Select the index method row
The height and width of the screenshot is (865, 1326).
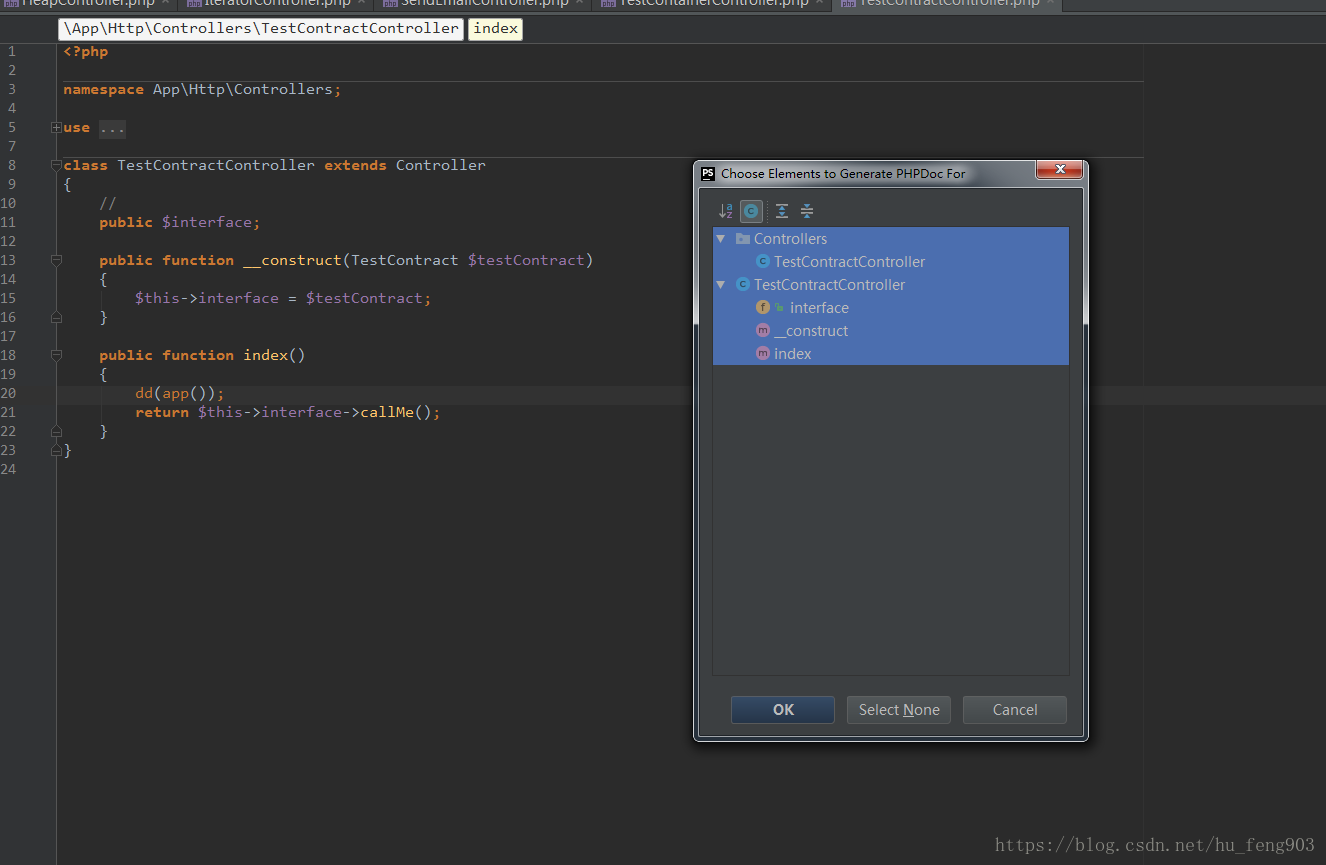click(x=891, y=354)
